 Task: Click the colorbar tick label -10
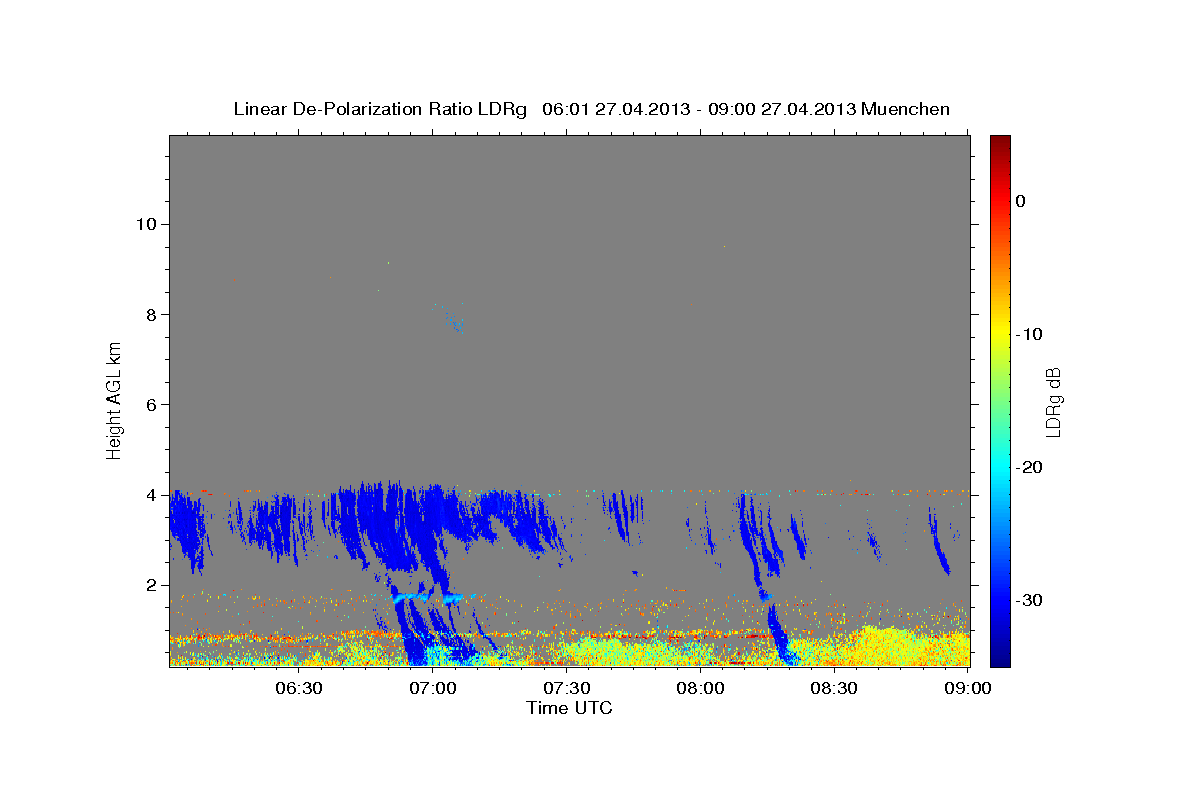click(x=1030, y=334)
